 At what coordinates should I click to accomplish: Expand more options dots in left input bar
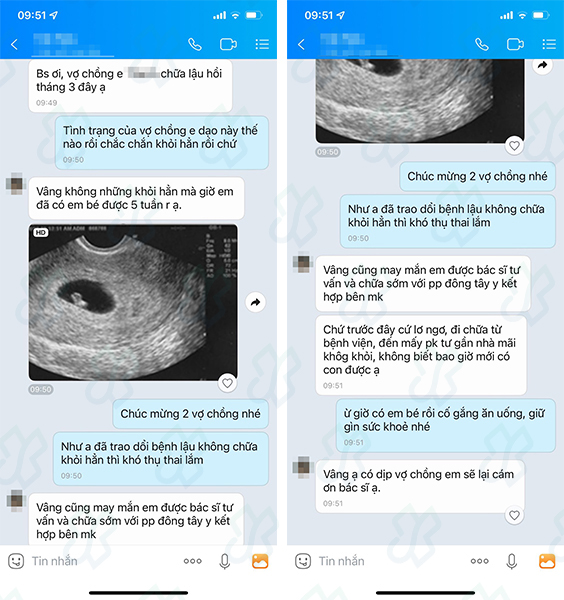click(192, 561)
